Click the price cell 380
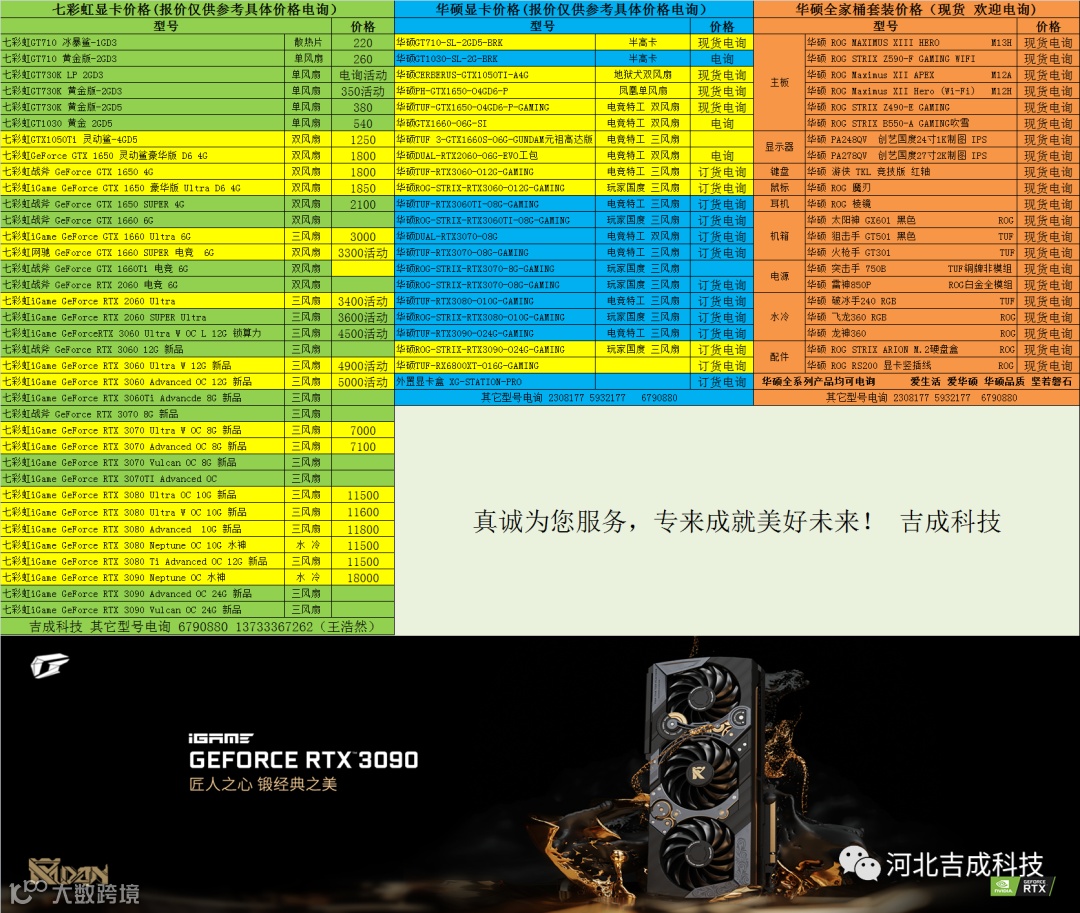The image size is (1080, 913). pos(363,107)
